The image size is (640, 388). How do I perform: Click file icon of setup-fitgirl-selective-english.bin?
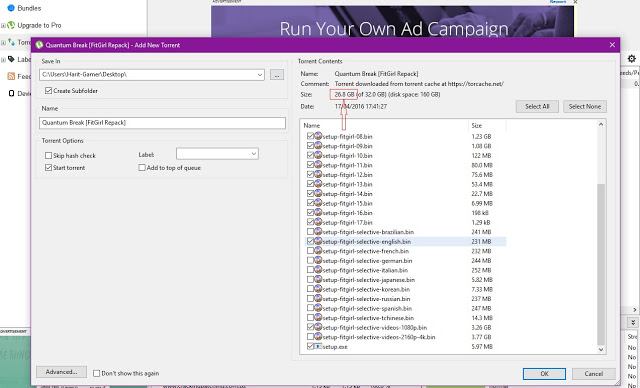[318, 241]
